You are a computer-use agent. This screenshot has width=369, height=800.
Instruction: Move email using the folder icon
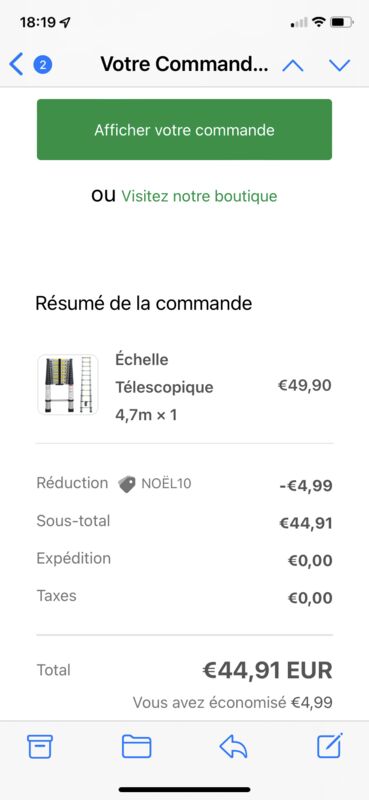(x=136, y=746)
